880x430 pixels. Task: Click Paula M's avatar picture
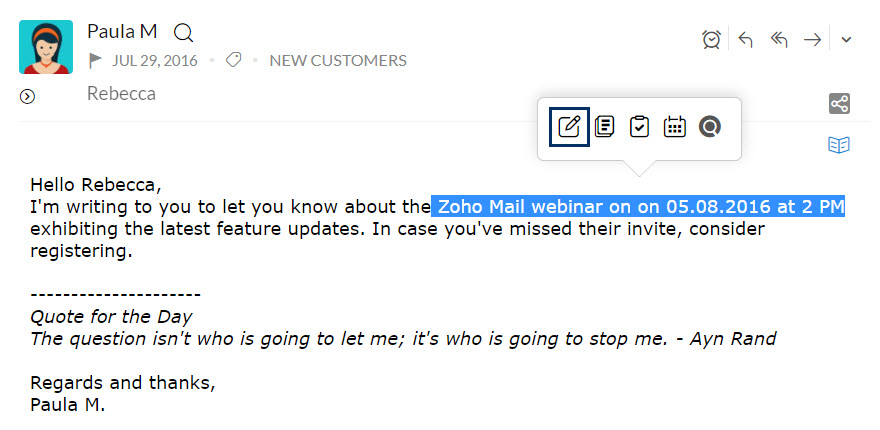point(46,47)
